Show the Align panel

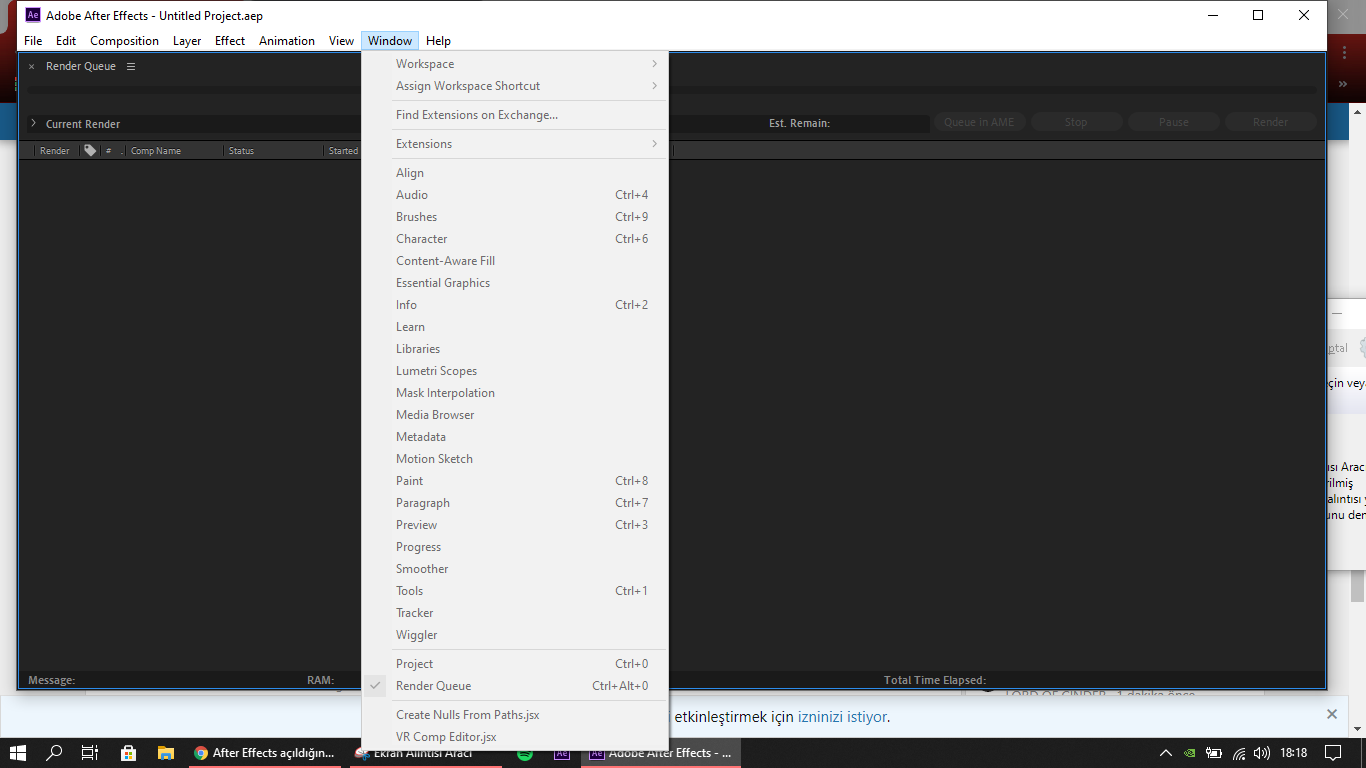515,173
